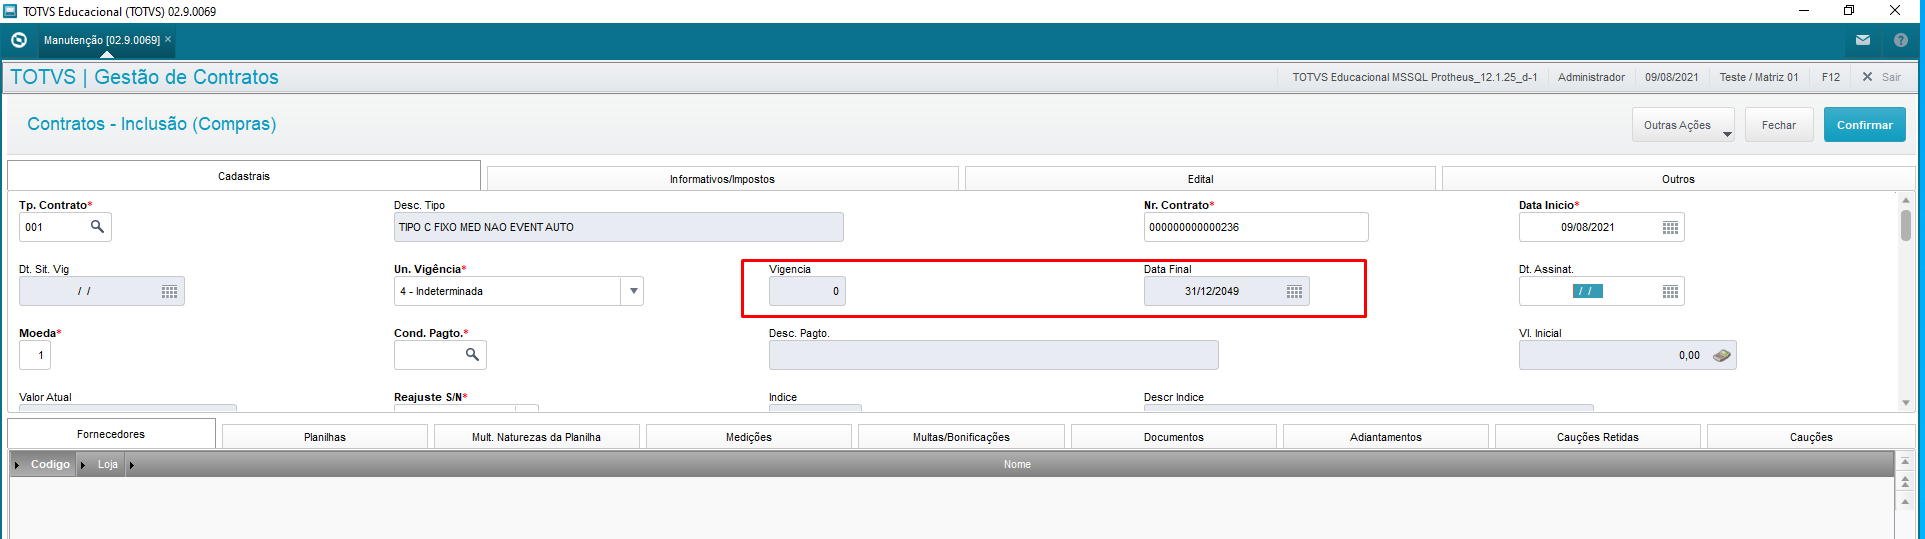The image size is (1925, 539).
Task: Click the form scrollbar up arrow
Action: (x=1906, y=200)
